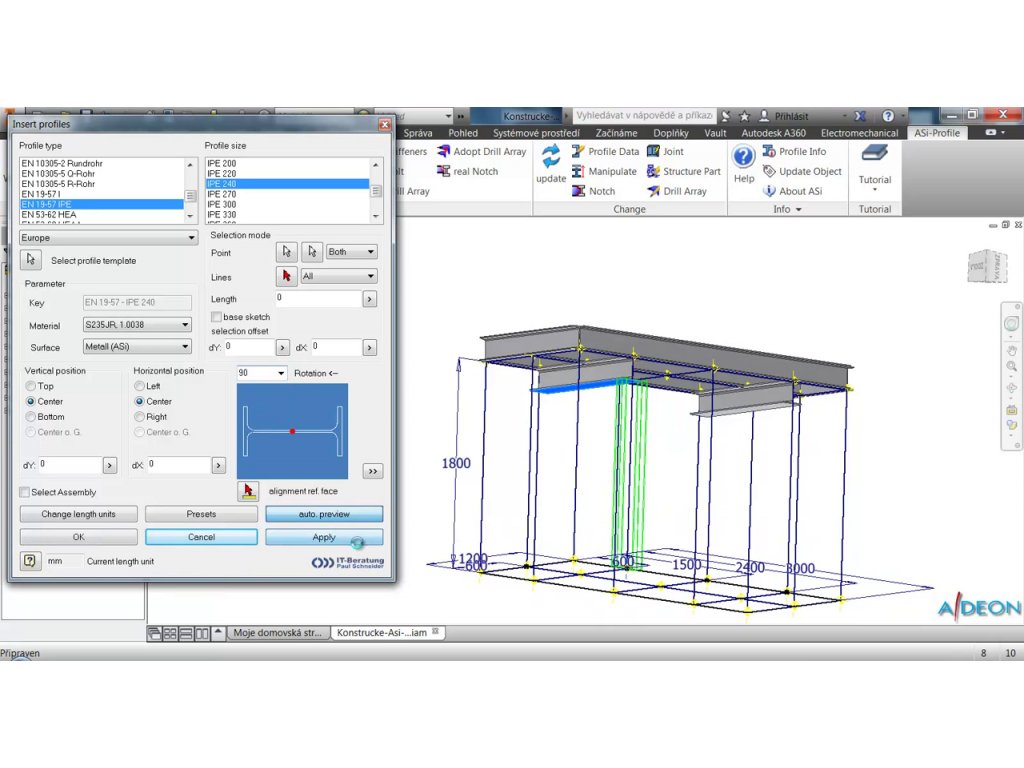This screenshot has height=768, width=1024.
Task: Expand the Info panel dropdown
Action: [x=788, y=209]
